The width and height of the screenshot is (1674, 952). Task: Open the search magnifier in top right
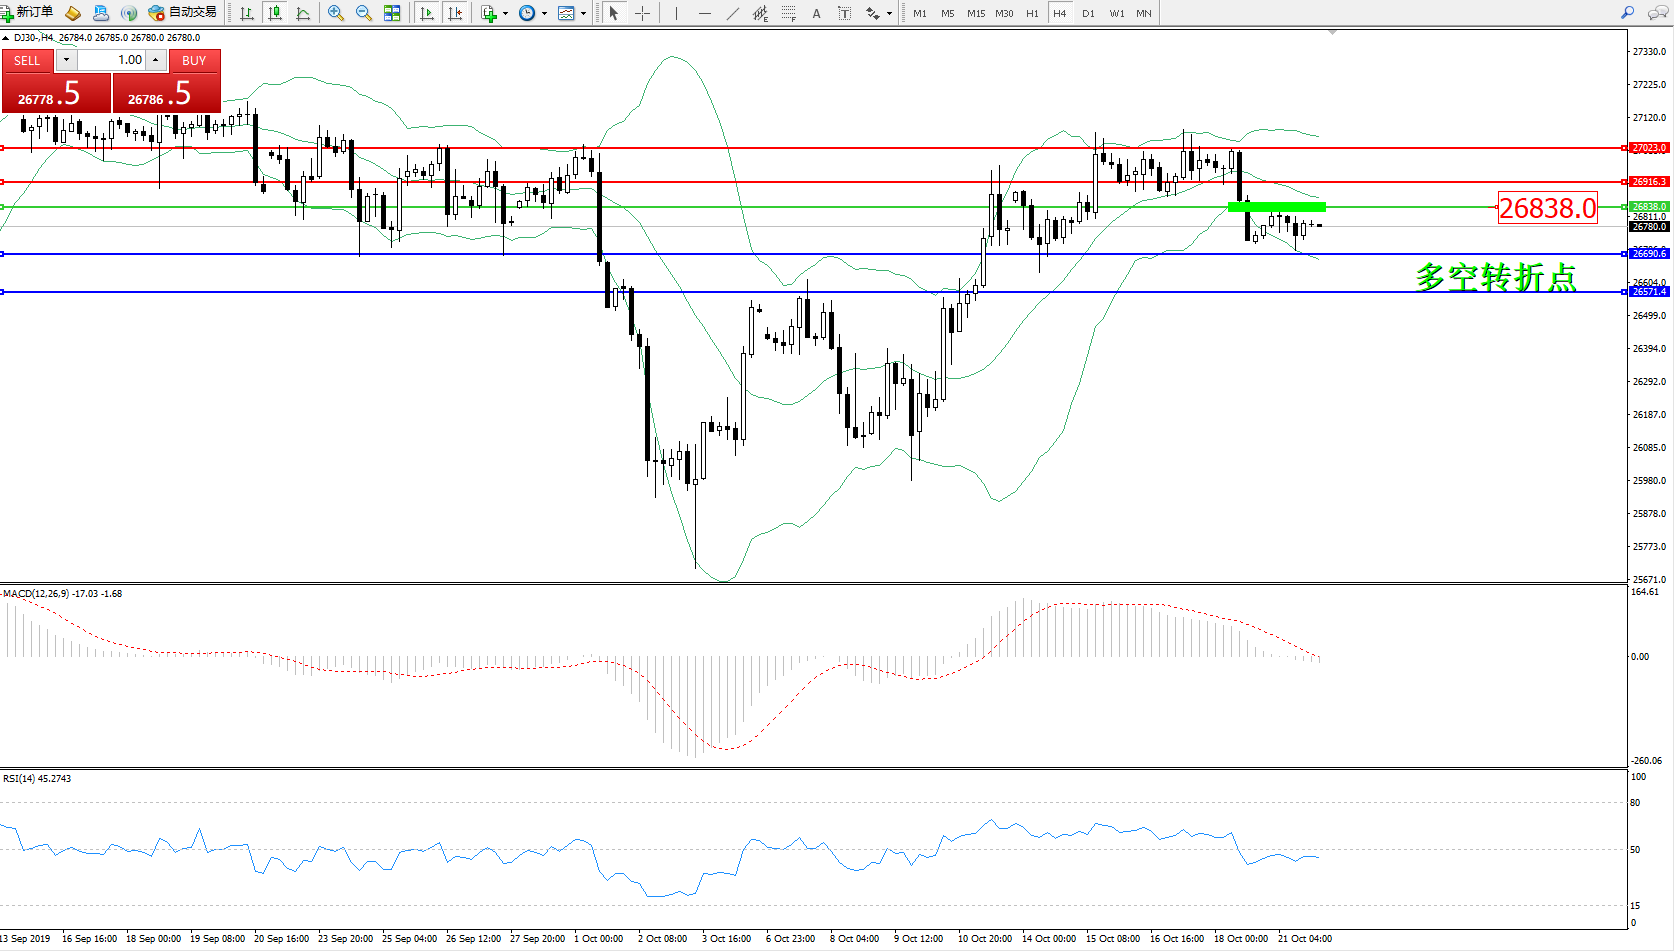tap(1627, 13)
